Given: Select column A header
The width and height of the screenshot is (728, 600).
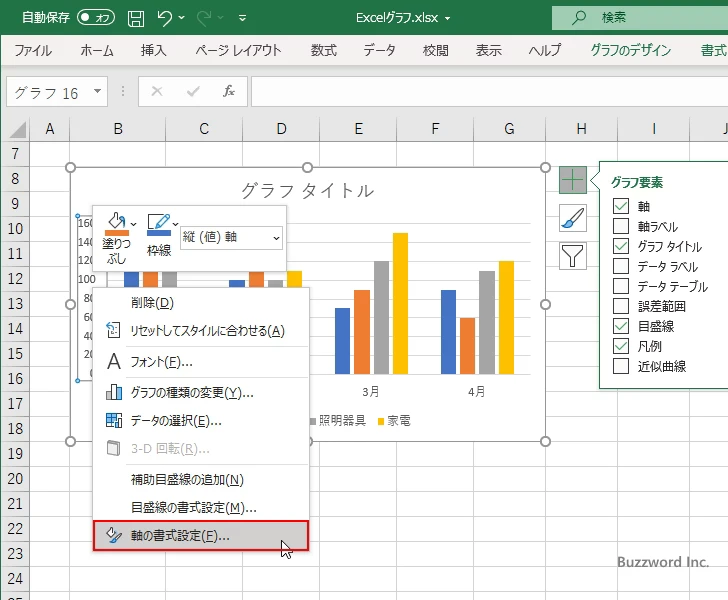Looking at the screenshot, I should [50, 129].
